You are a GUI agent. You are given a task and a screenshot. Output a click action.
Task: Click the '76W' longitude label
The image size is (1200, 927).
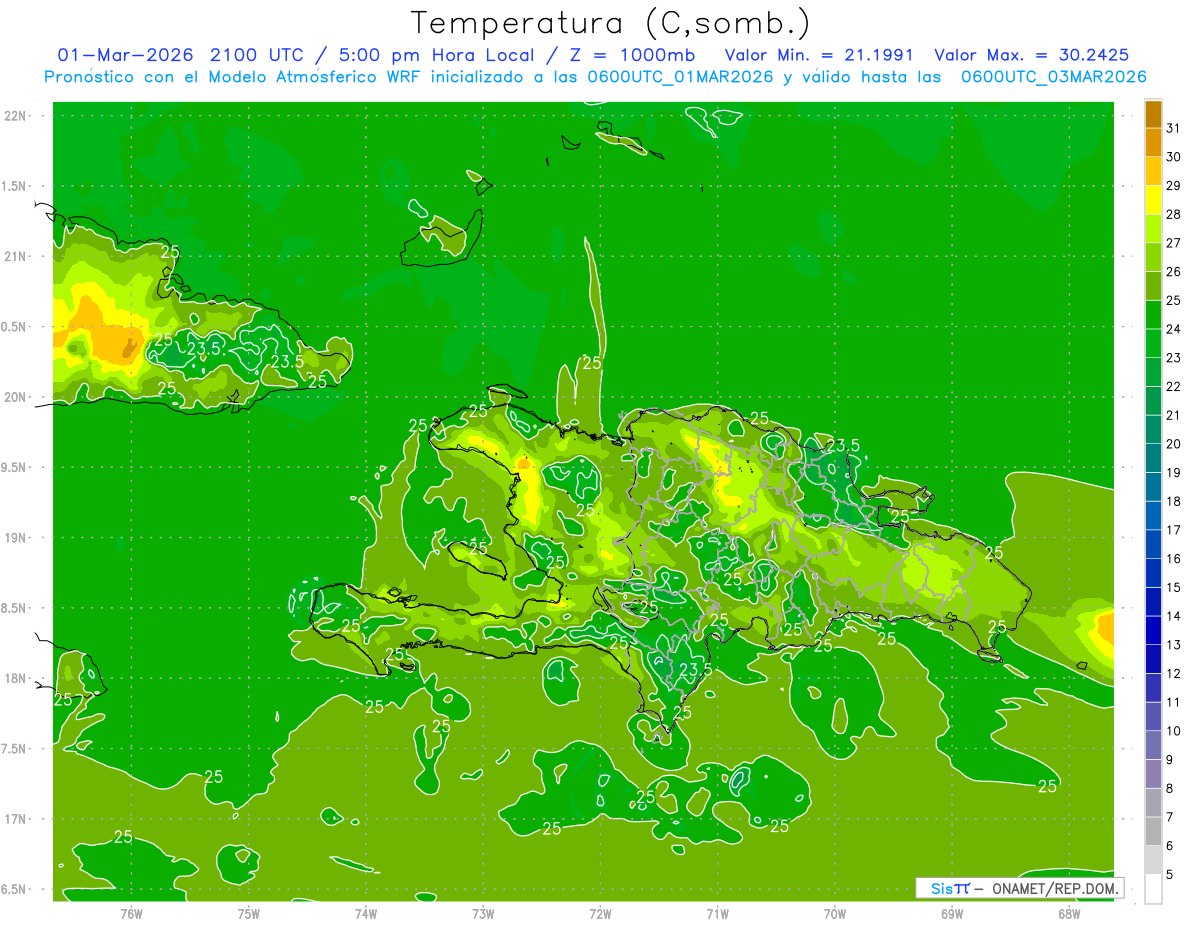tap(131, 913)
